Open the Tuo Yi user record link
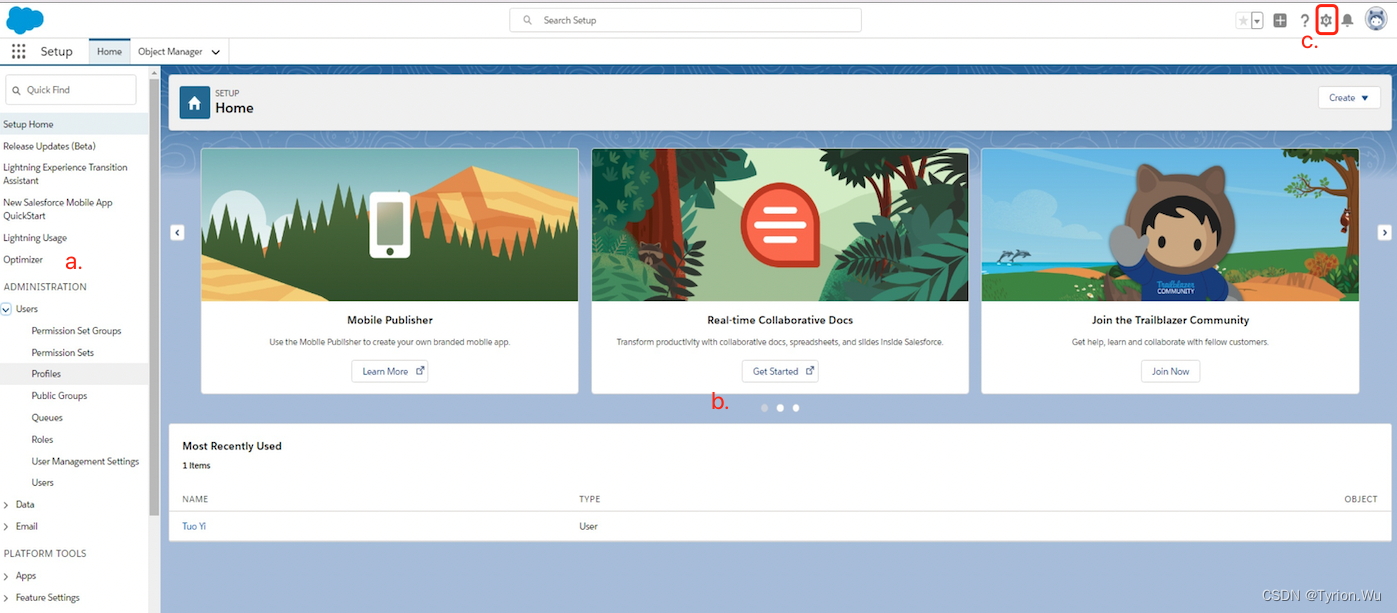 pyautogui.click(x=194, y=526)
